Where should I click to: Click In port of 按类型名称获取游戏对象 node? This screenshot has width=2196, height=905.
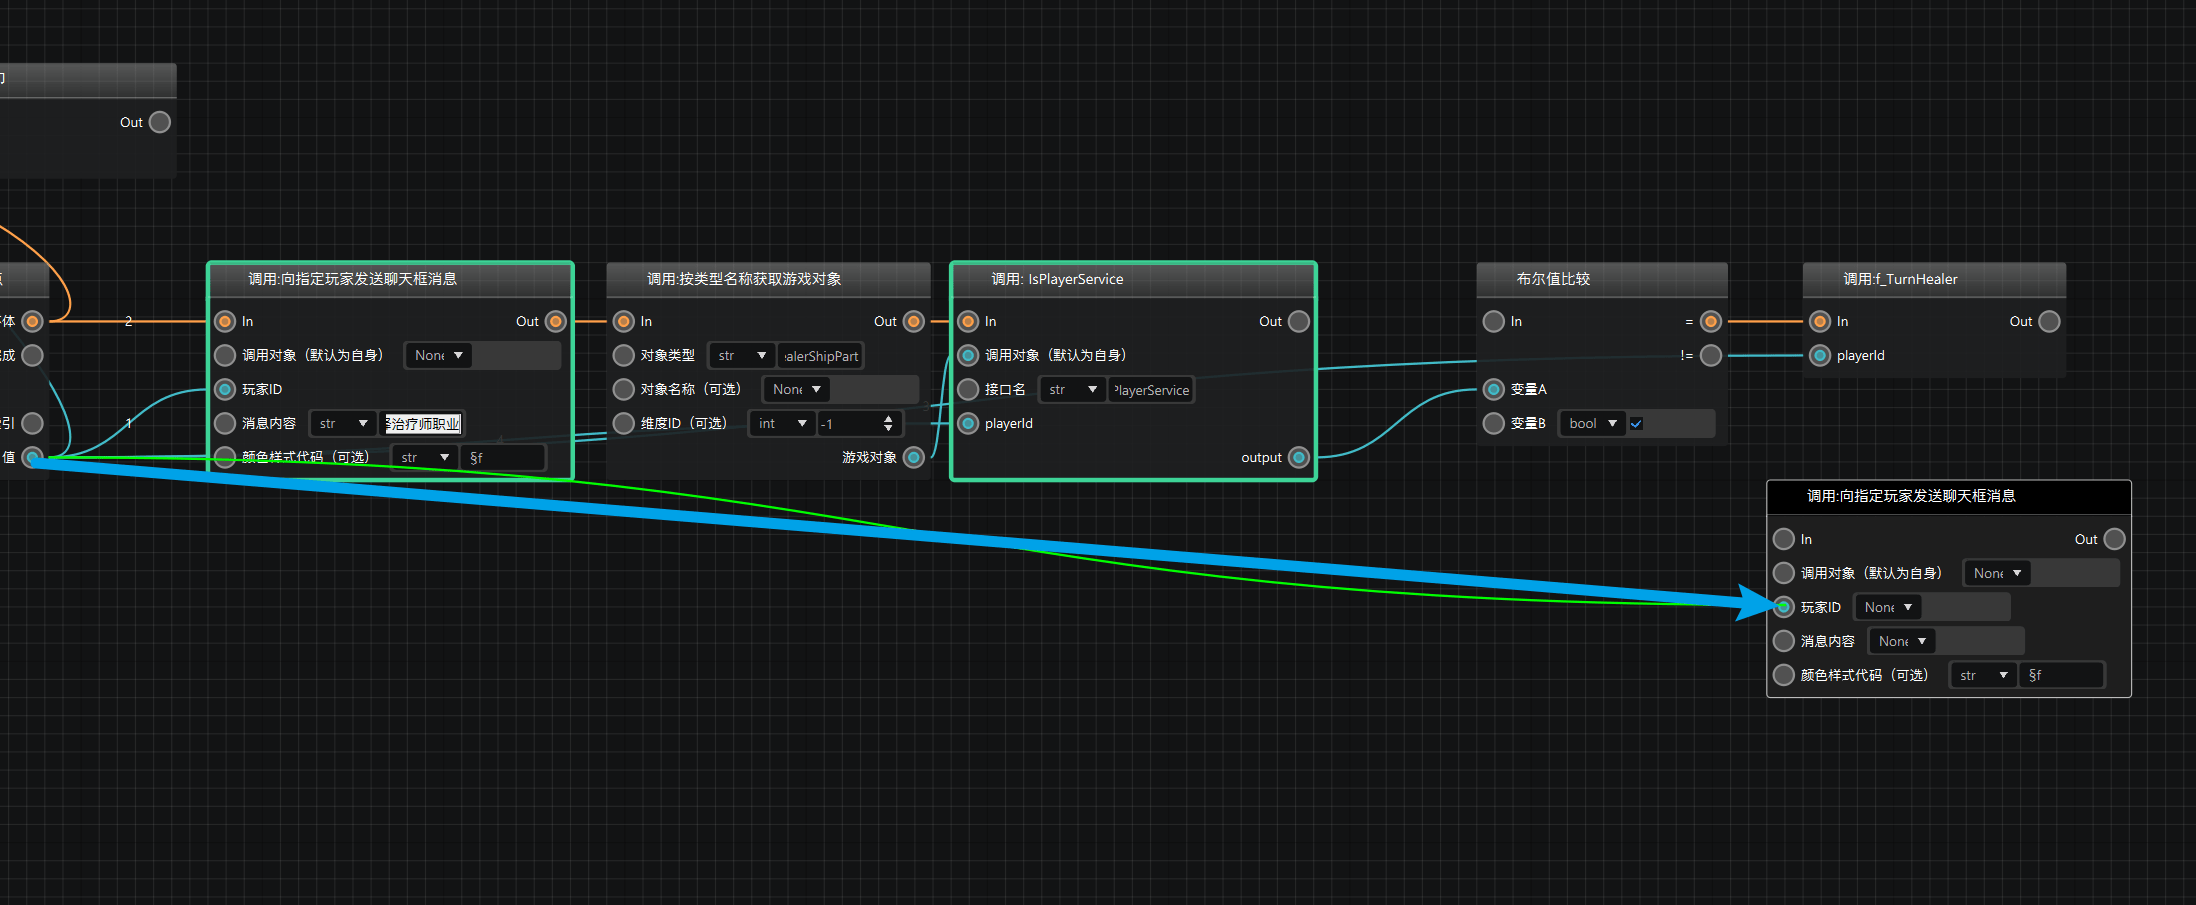(624, 321)
